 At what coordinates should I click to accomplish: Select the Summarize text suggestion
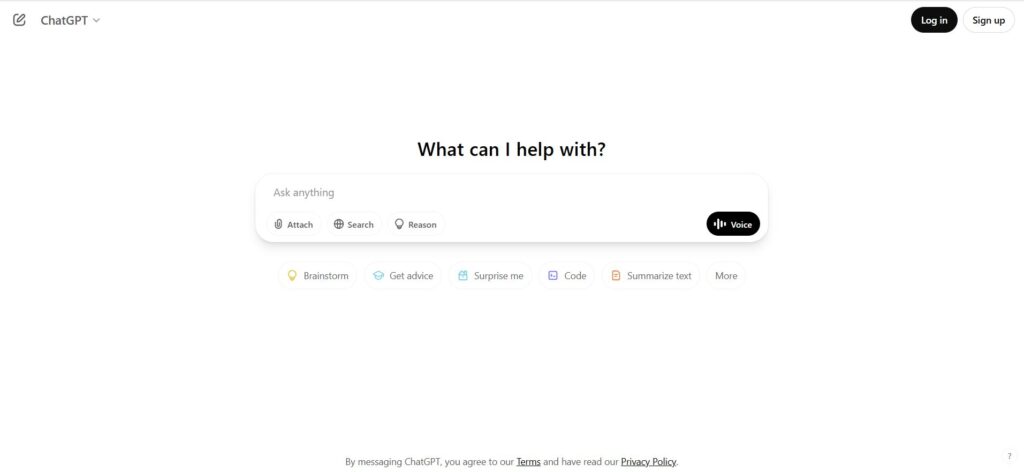pos(650,275)
